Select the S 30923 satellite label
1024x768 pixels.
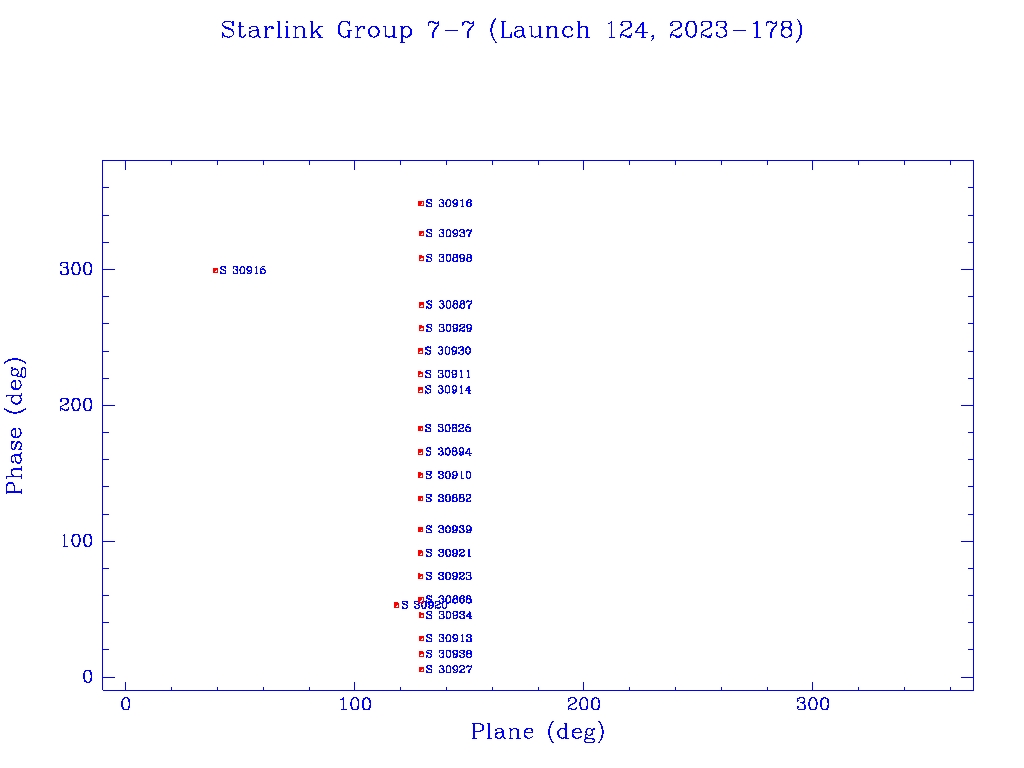(449, 576)
